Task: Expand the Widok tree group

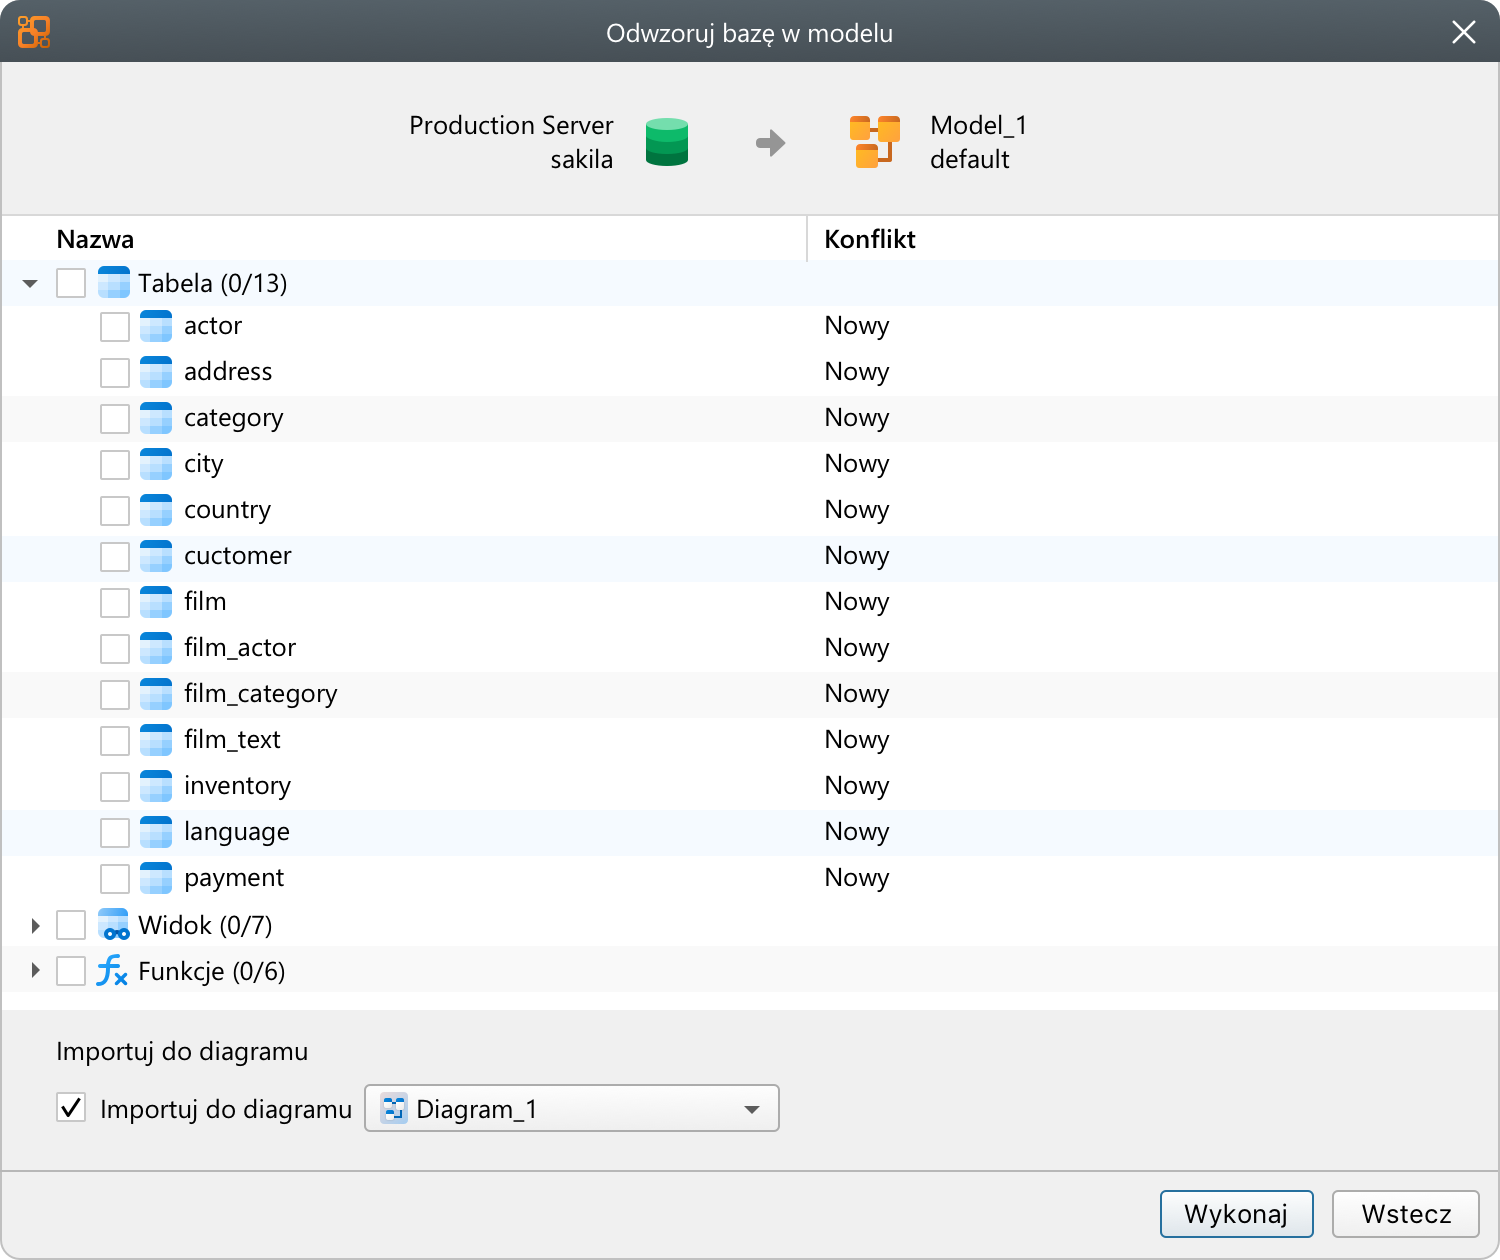Action: pyautogui.click(x=35, y=925)
